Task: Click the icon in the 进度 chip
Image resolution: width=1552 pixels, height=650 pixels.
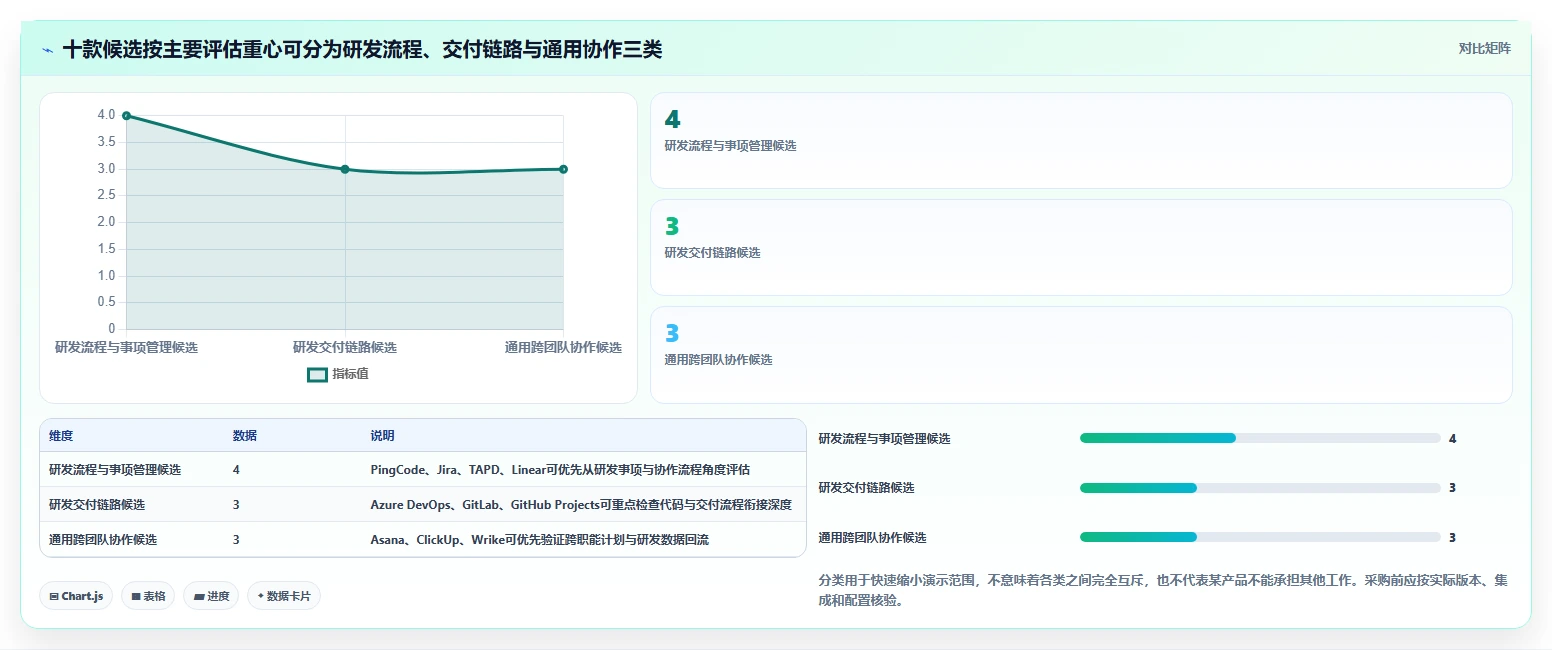Action: tap(199, 596)
